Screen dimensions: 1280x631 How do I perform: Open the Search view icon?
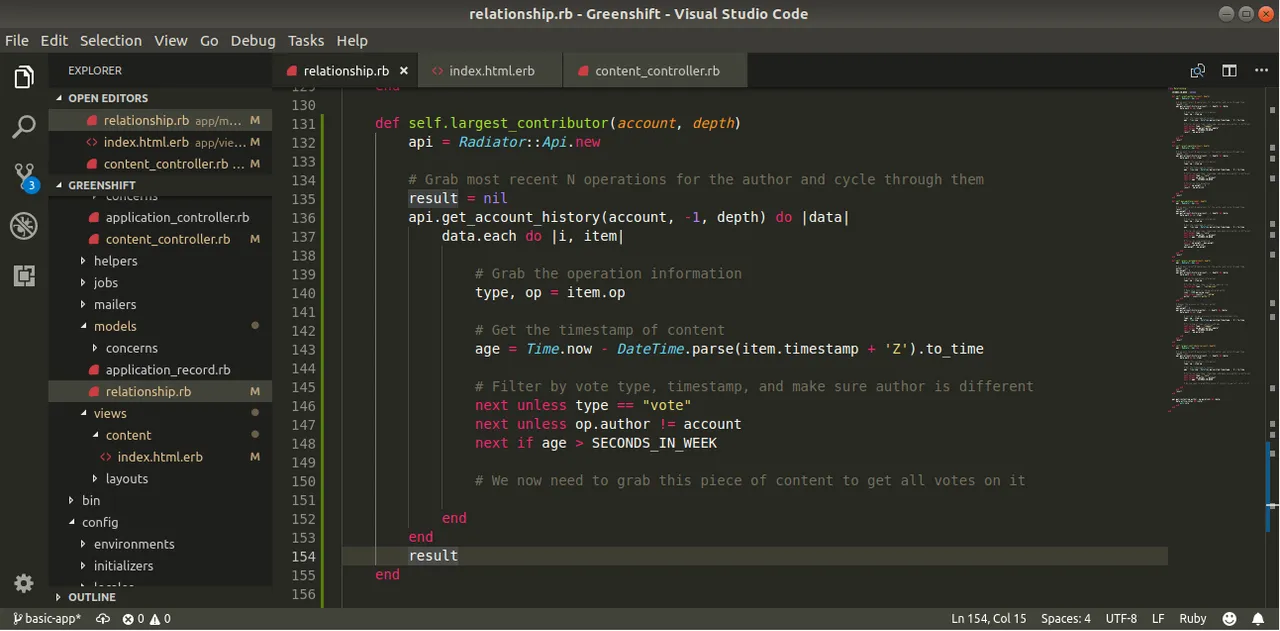[24, 127]
